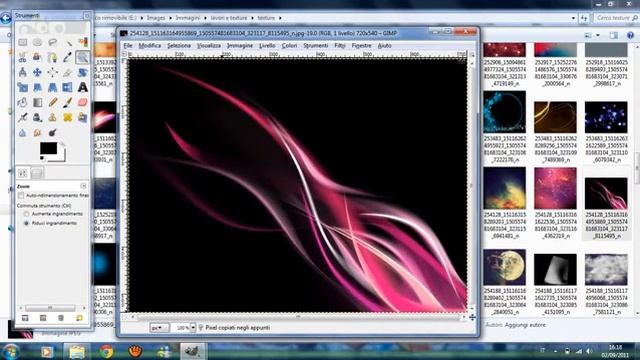This screenshot has height=360, width=640.
Task: Open the 100% zoom level dropdown
Action: pos(193,327)
